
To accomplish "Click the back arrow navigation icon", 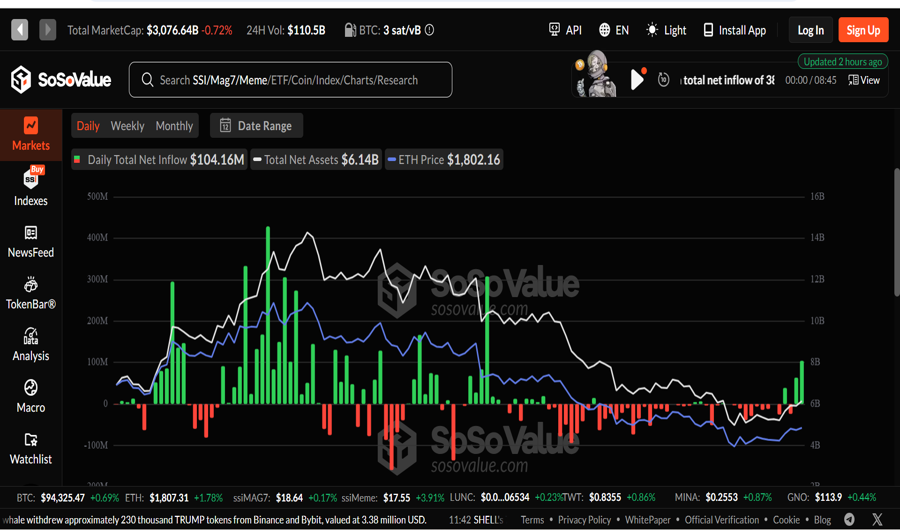I will [x=20, y=30].
